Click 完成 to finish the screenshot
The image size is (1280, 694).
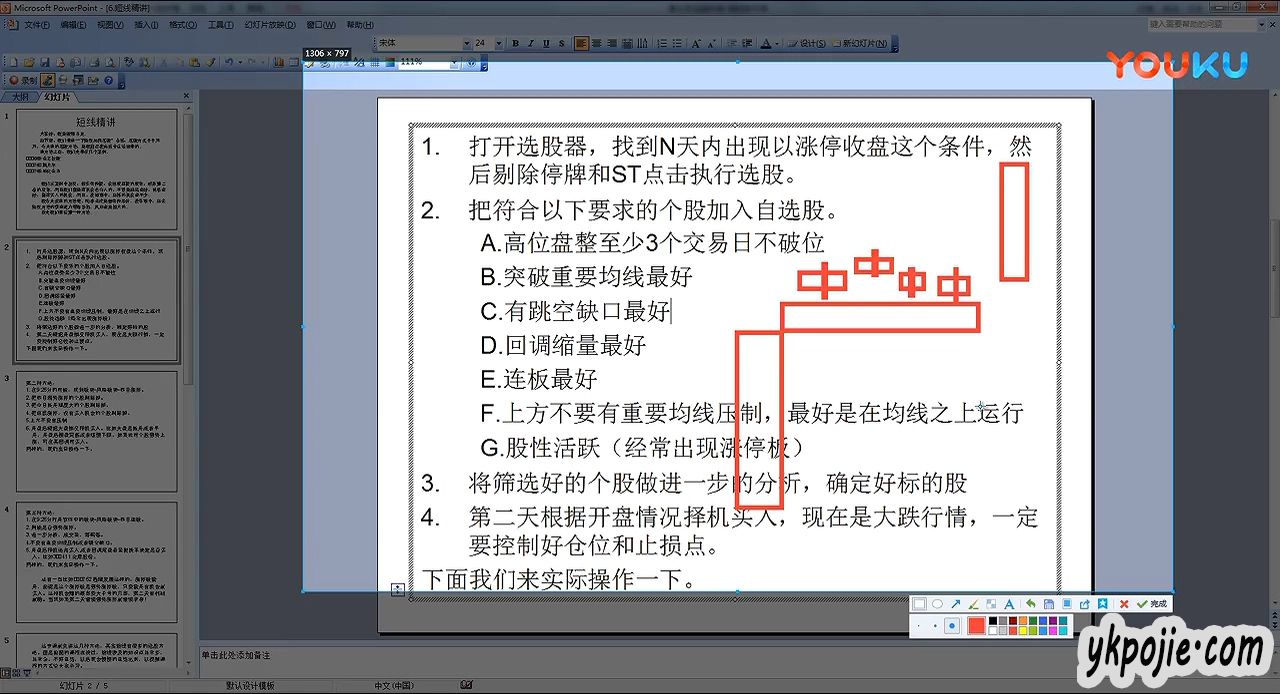tap(1152, 604)
